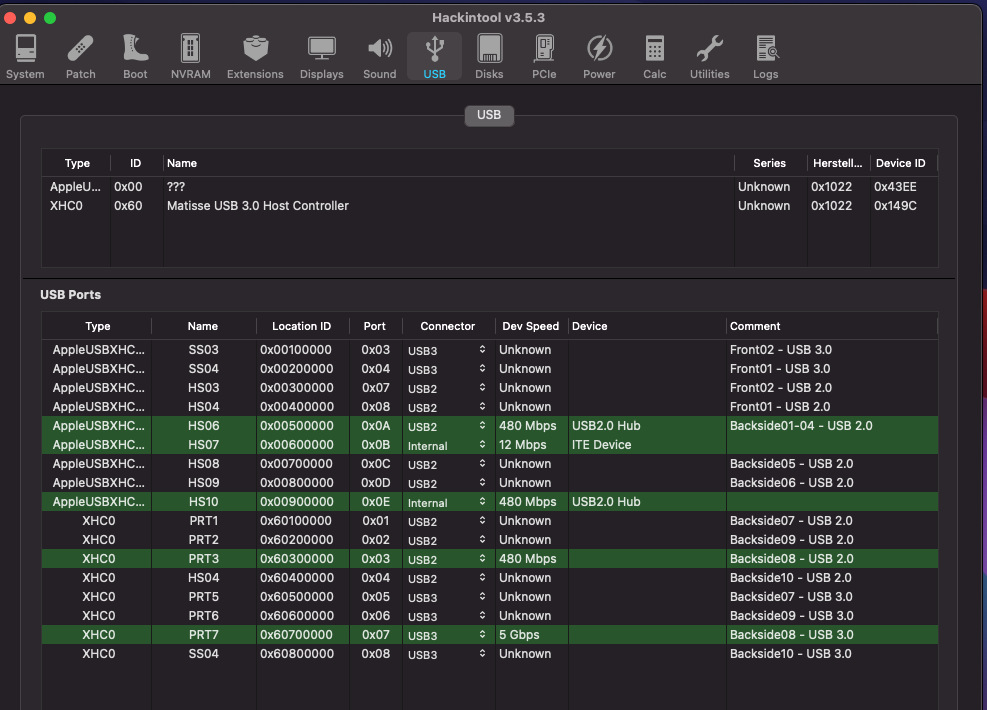
Task: Select the Matisse USB 3.0 Host Controller row
Action: tap(257, 206)
